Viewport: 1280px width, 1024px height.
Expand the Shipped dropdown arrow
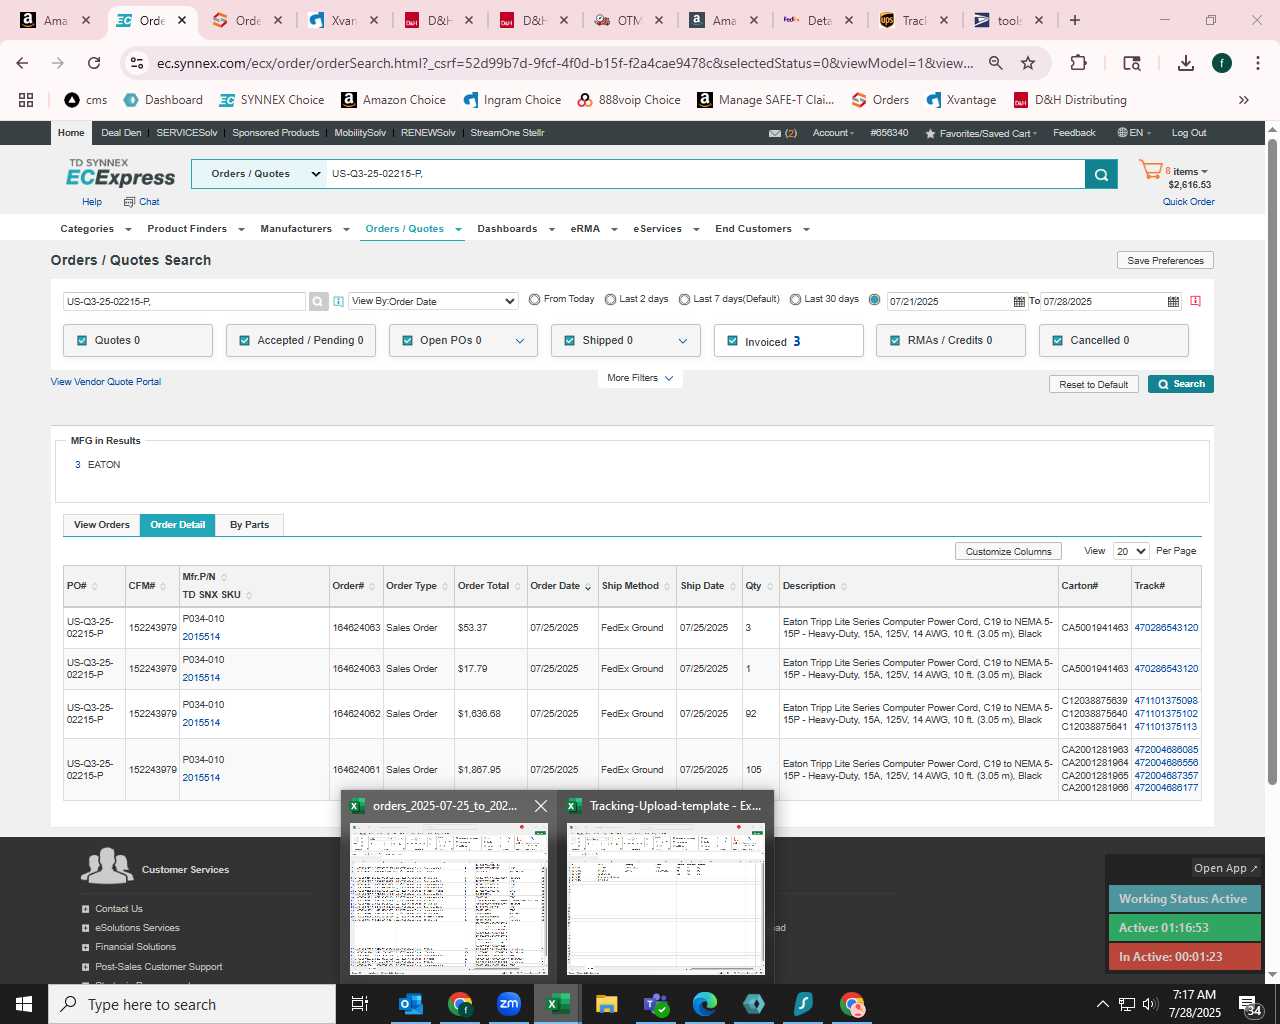click(x=683, y=341)
